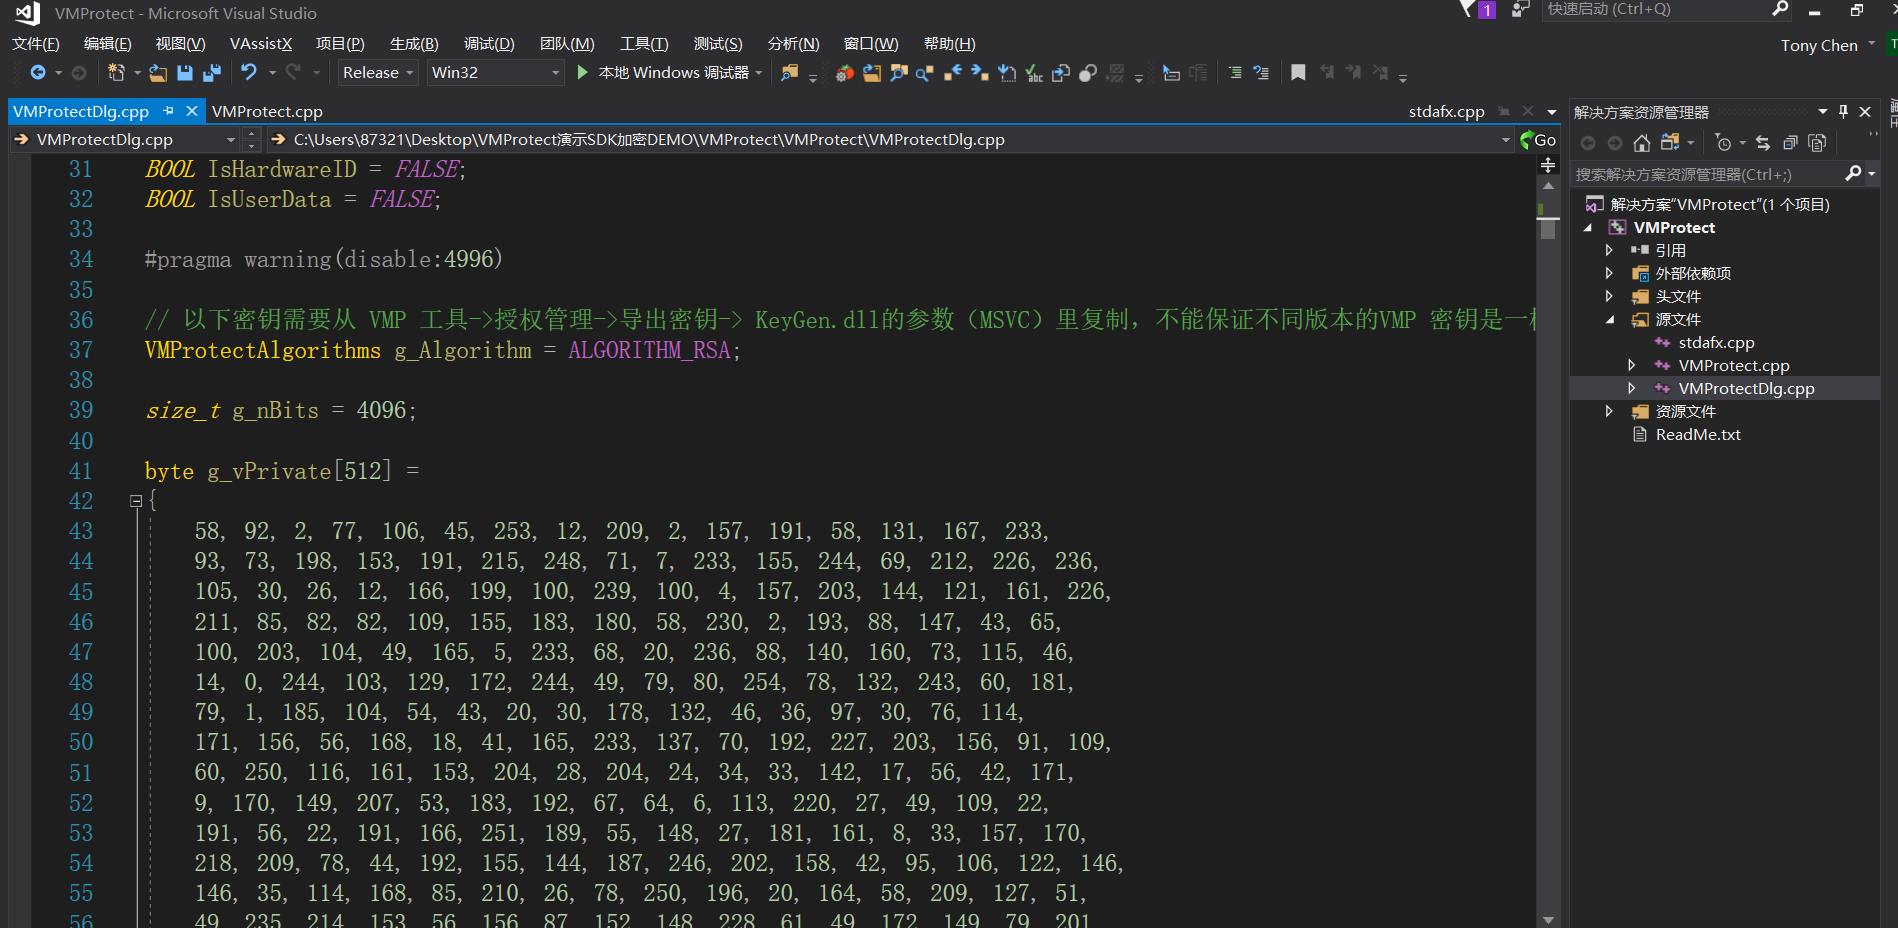Click the Redo icon on the toolbar
1898x928 pixels.
(x=293, y=72)
